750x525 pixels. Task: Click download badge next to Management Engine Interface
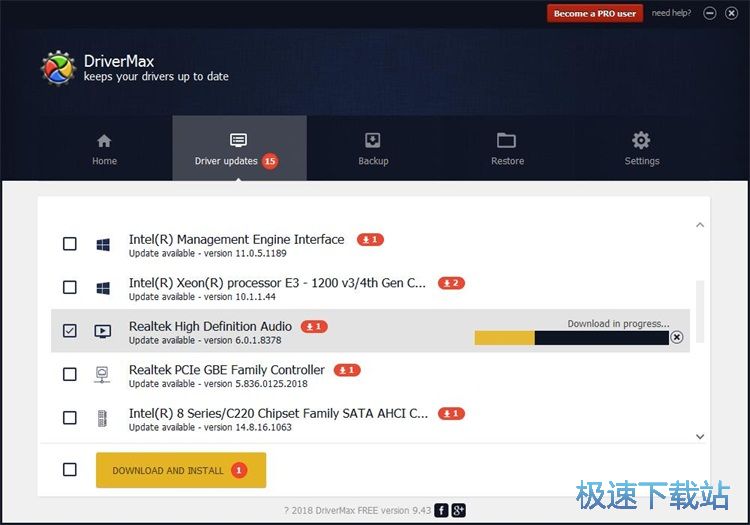pyautogui.click(x=370, y=240)
